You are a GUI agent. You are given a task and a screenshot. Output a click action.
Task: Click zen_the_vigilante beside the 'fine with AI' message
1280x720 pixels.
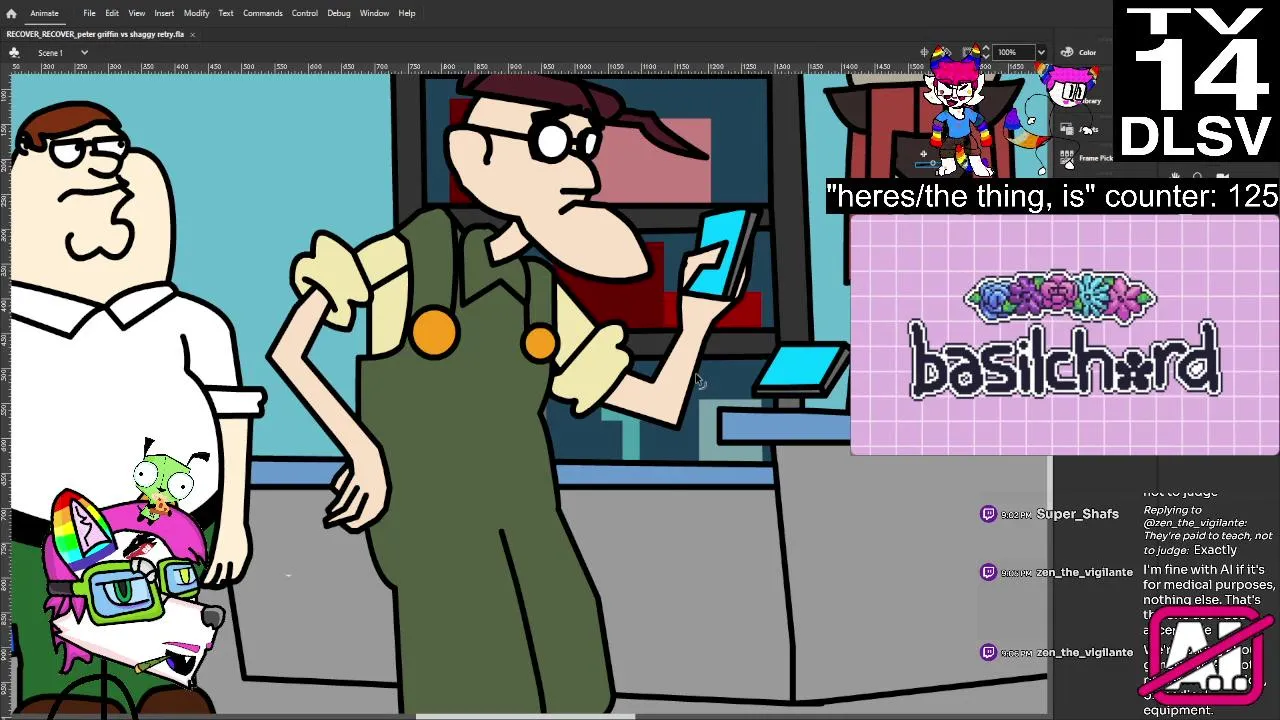(x=1084, y=572)
